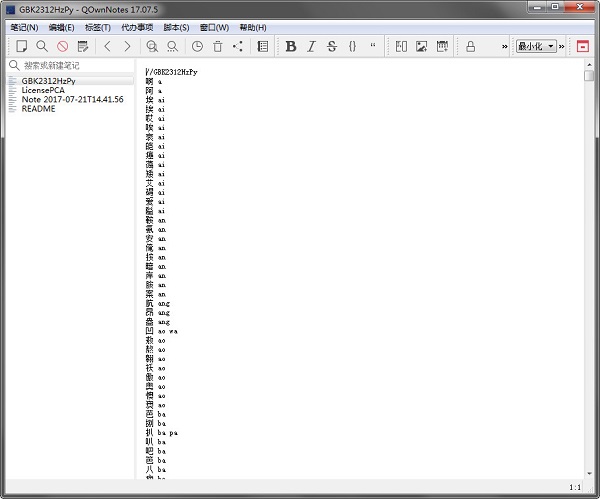Open the 笔记(N) menu
The height and width of the screenshot is (499, 600).
point(24,27)
